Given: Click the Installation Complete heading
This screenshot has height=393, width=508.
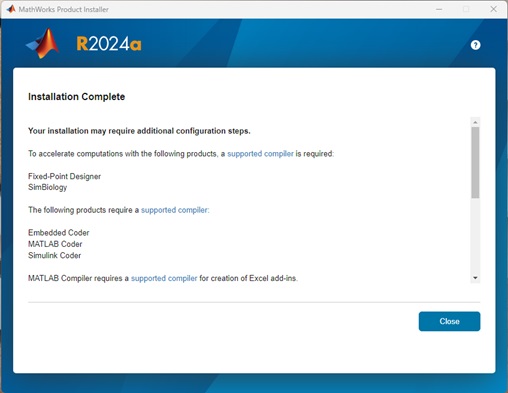Looking at the screenshot, I should point(76,97).
